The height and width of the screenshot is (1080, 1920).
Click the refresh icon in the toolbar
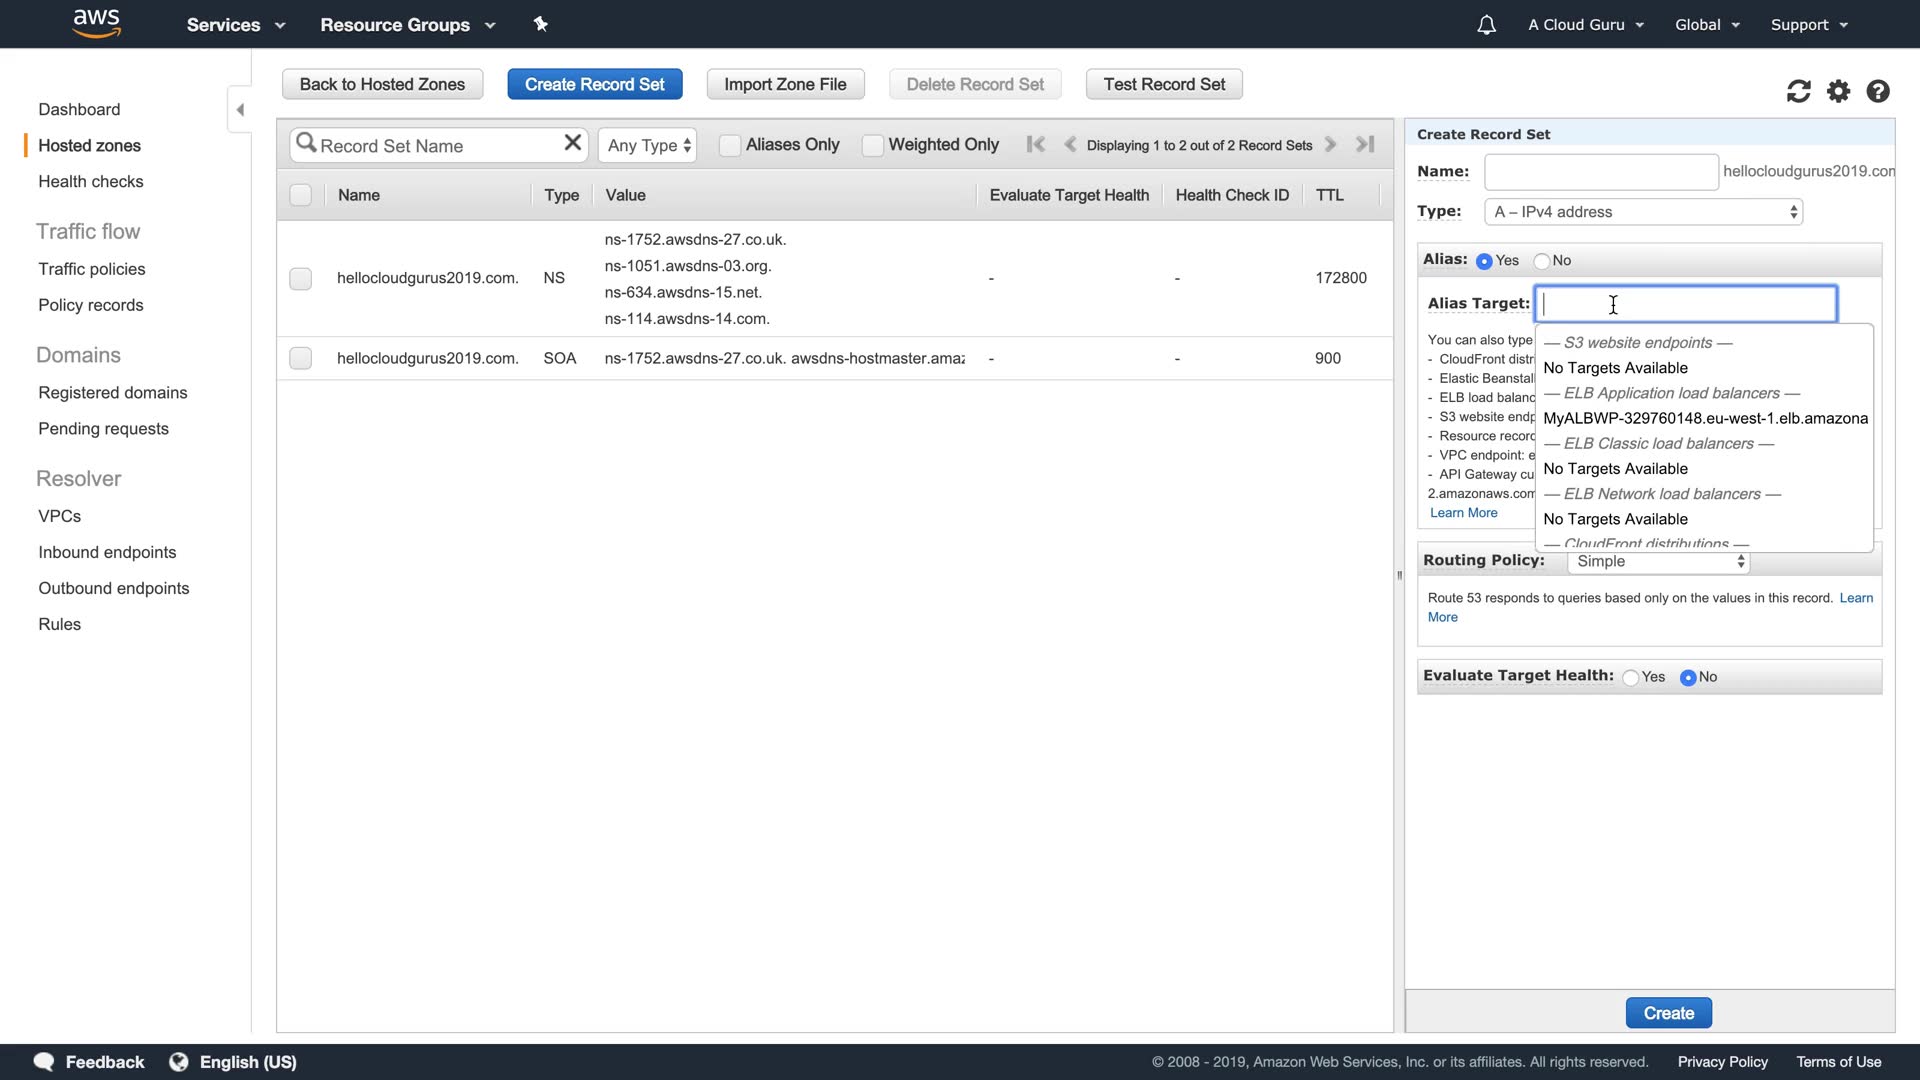[1798, 92]
